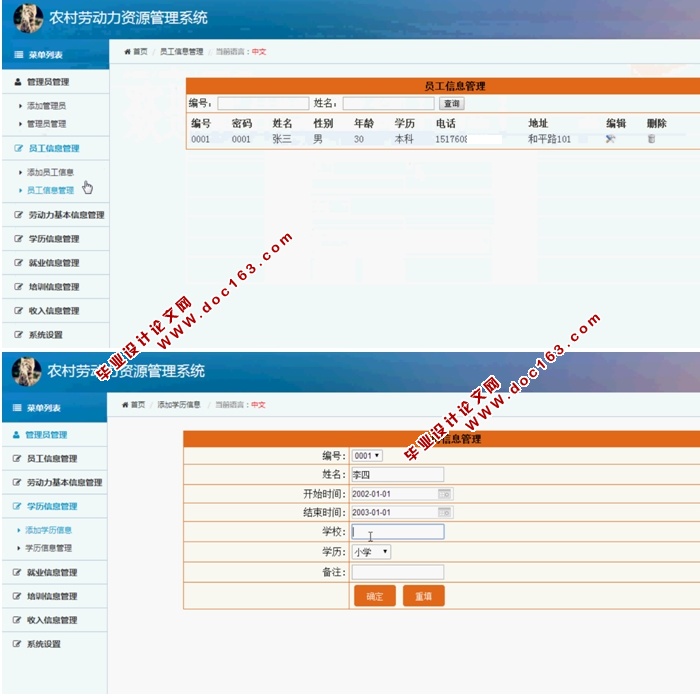Screen dimensions: 700x699
Task: Click 张三 name cell in table
Action: pos(282,139)
